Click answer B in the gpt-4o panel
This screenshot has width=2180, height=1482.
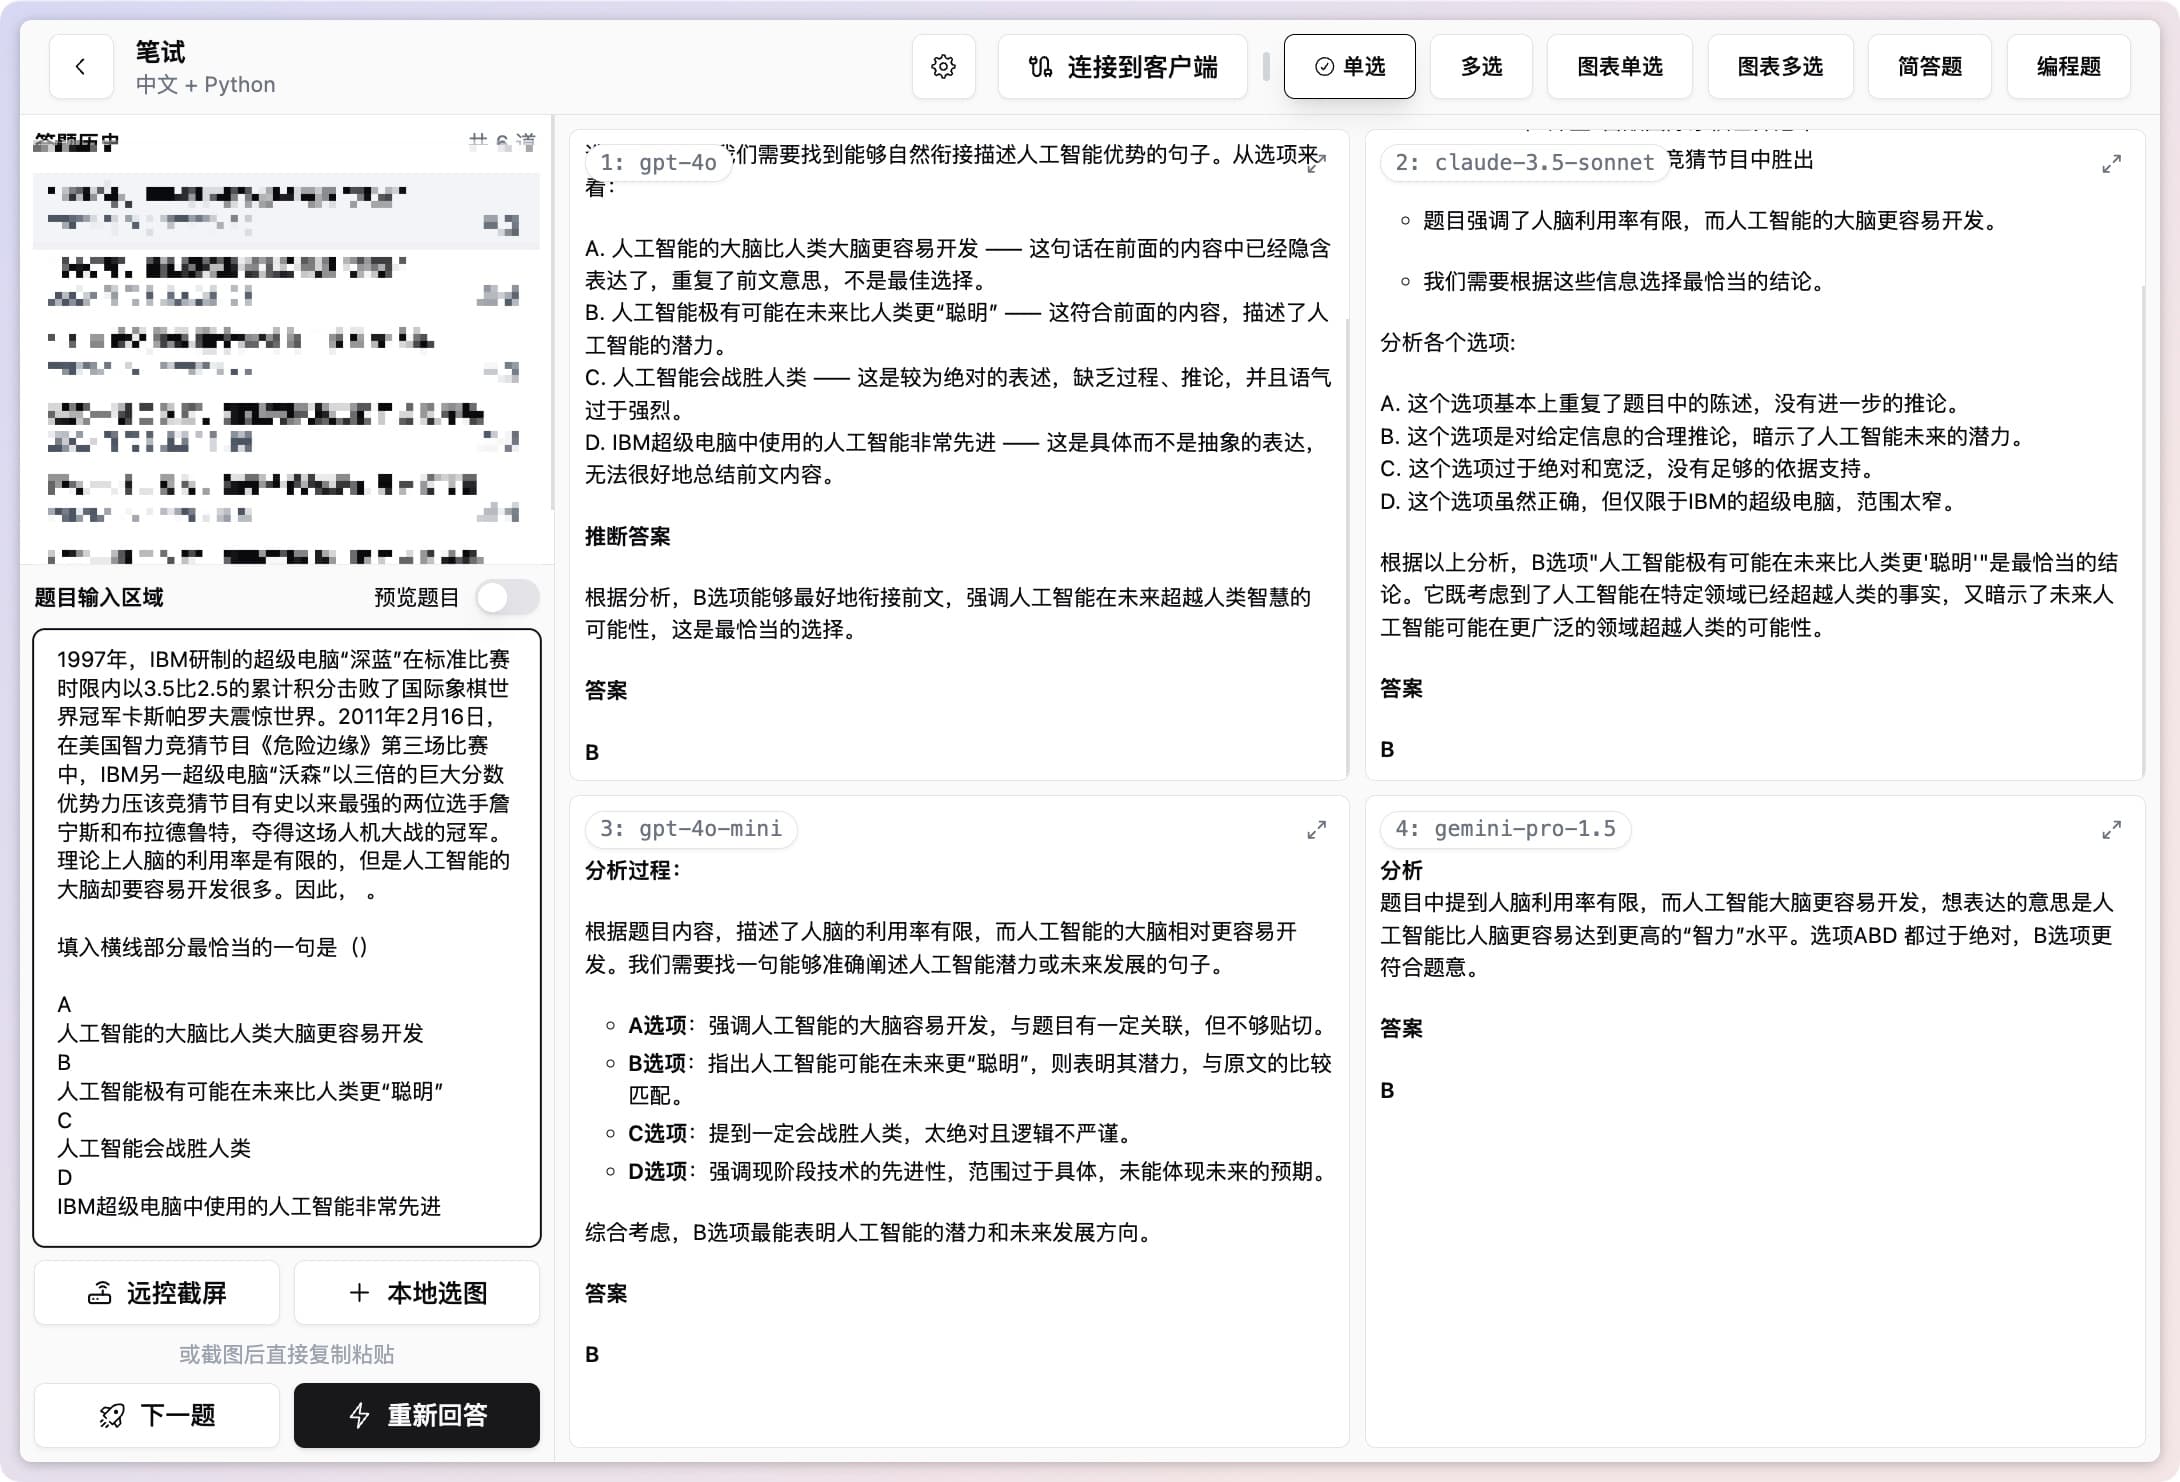pyautogui.click(x=592, y=753)
